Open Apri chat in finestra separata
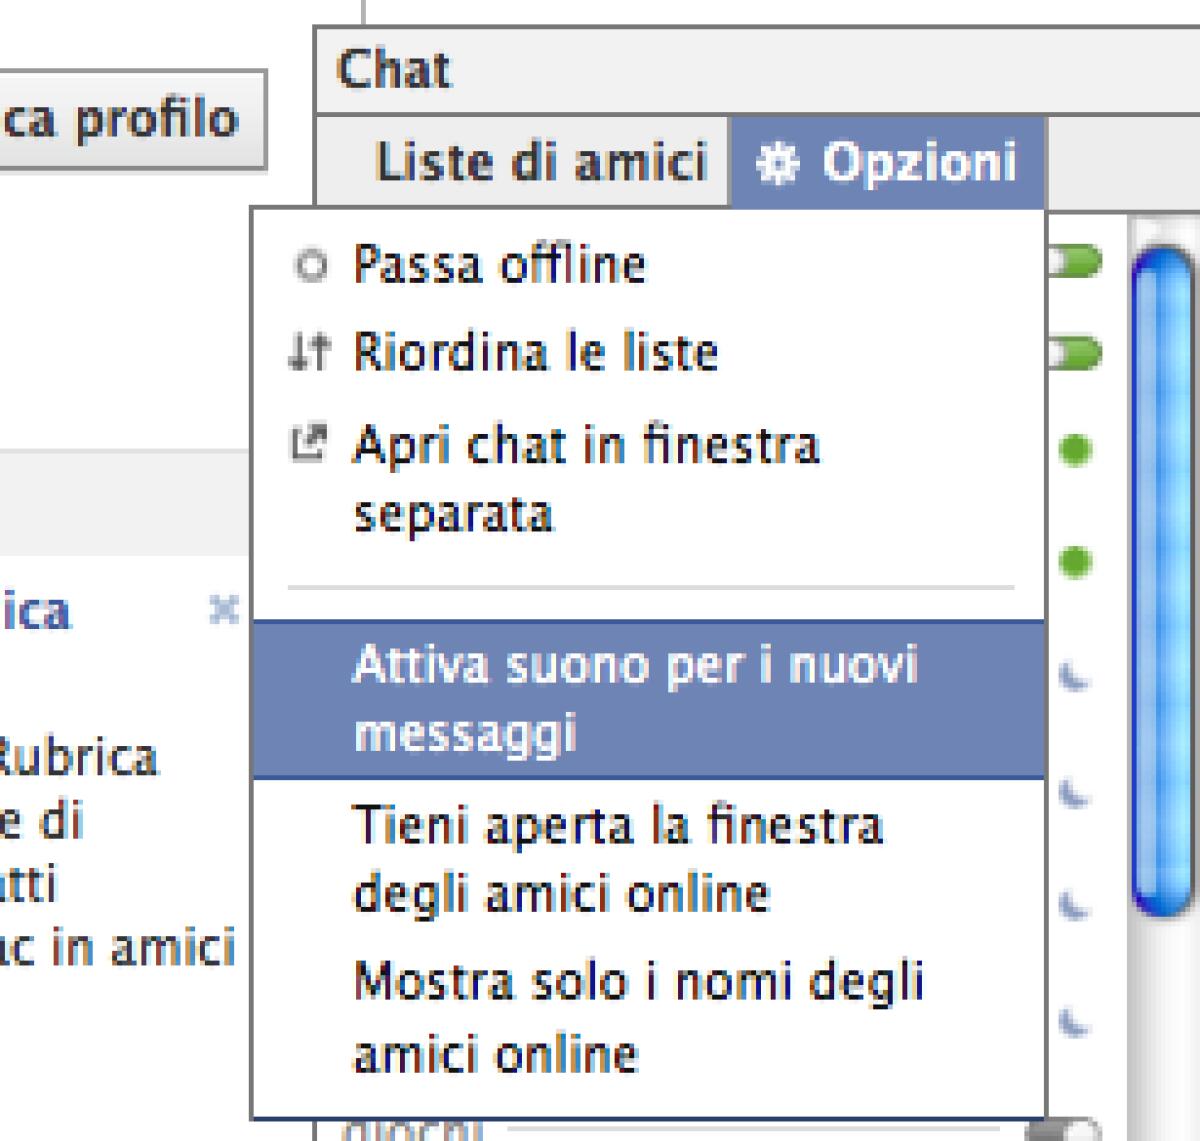This screenshot has height=1141, width=1200. (648, 479)
